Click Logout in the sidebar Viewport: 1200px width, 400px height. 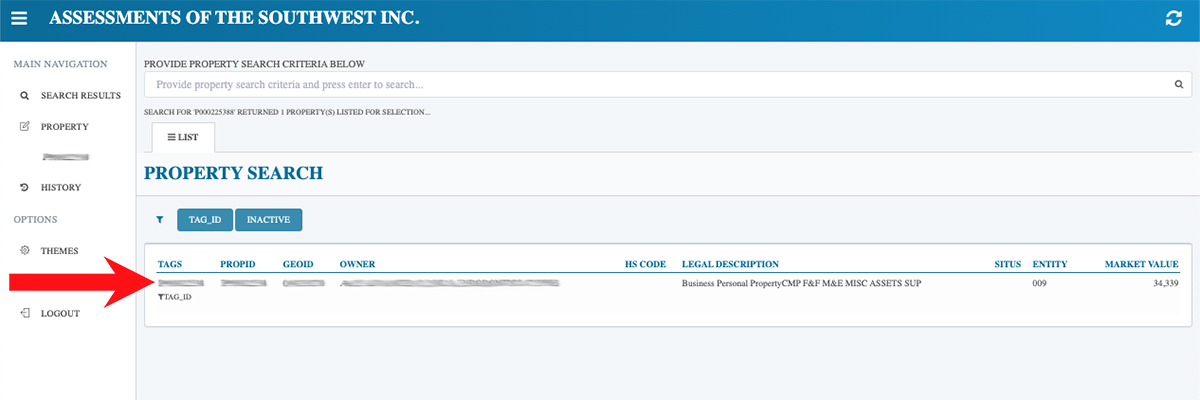60,313
